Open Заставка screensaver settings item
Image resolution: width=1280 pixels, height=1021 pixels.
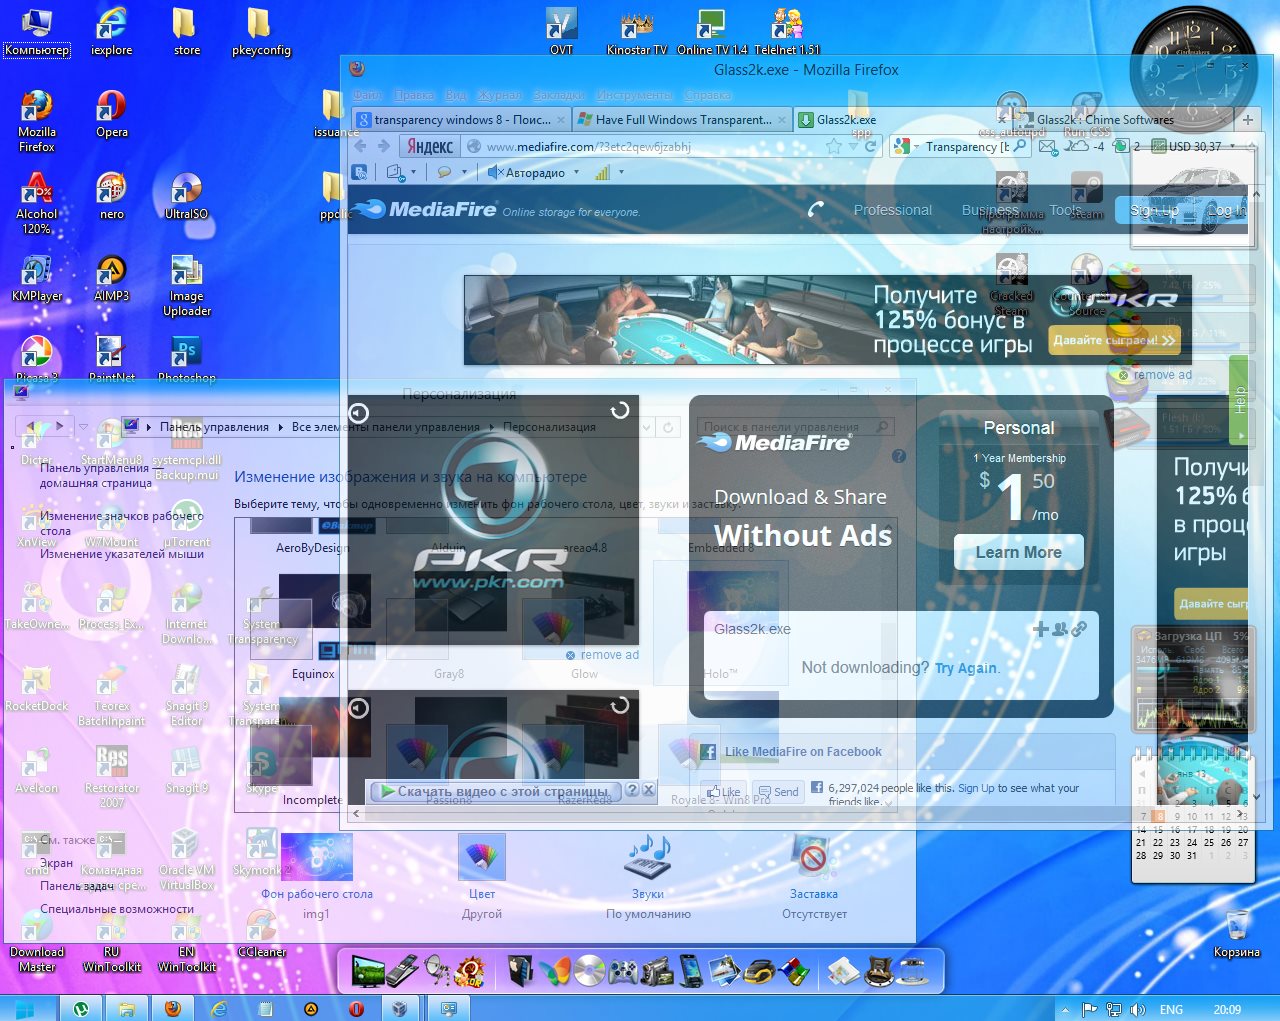pos(814,867)
